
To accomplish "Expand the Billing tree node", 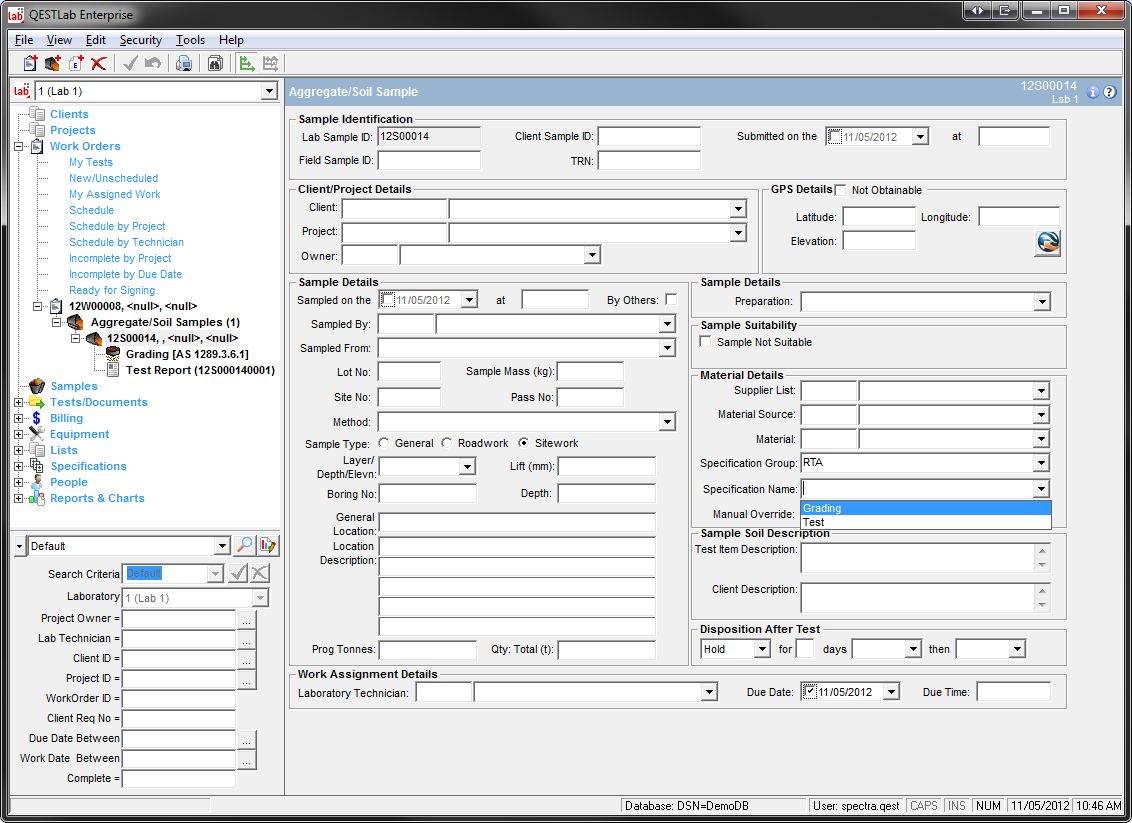I will (x=18, y=418).
